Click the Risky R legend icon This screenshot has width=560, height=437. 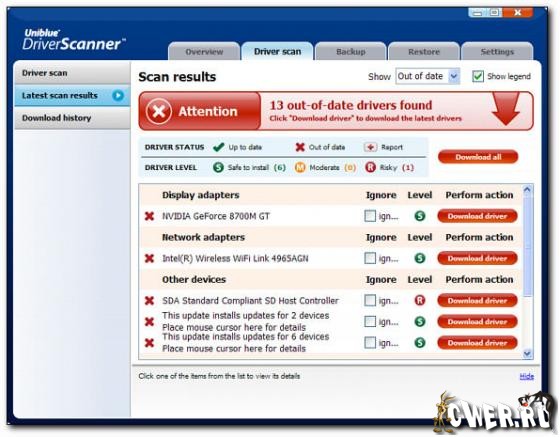click(x=370, y=167)
